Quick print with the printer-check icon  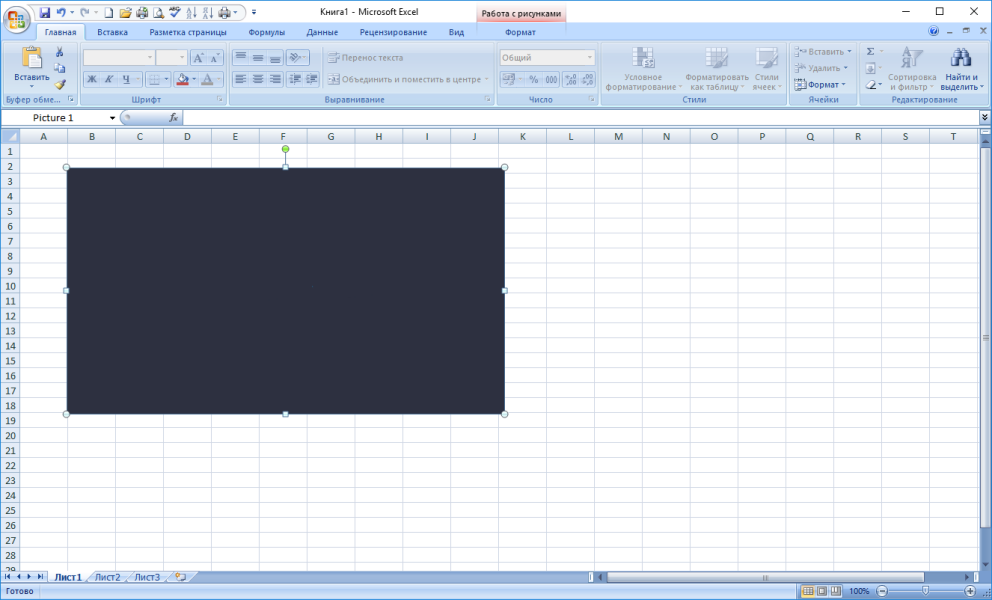coord(142,12)
